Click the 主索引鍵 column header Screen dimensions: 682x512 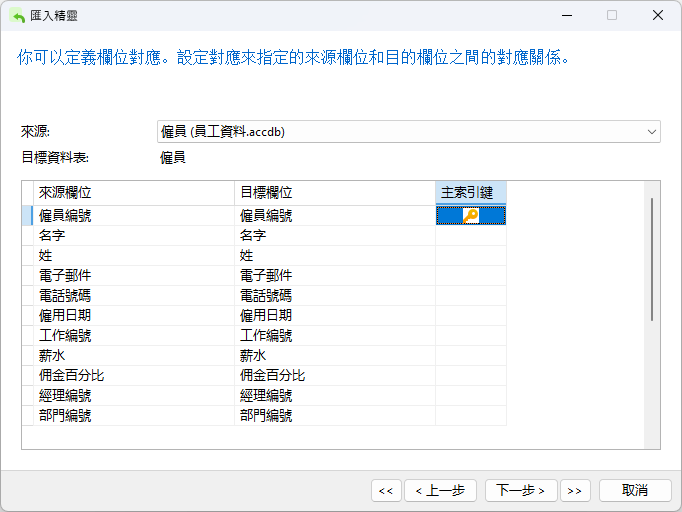(471, 192)
